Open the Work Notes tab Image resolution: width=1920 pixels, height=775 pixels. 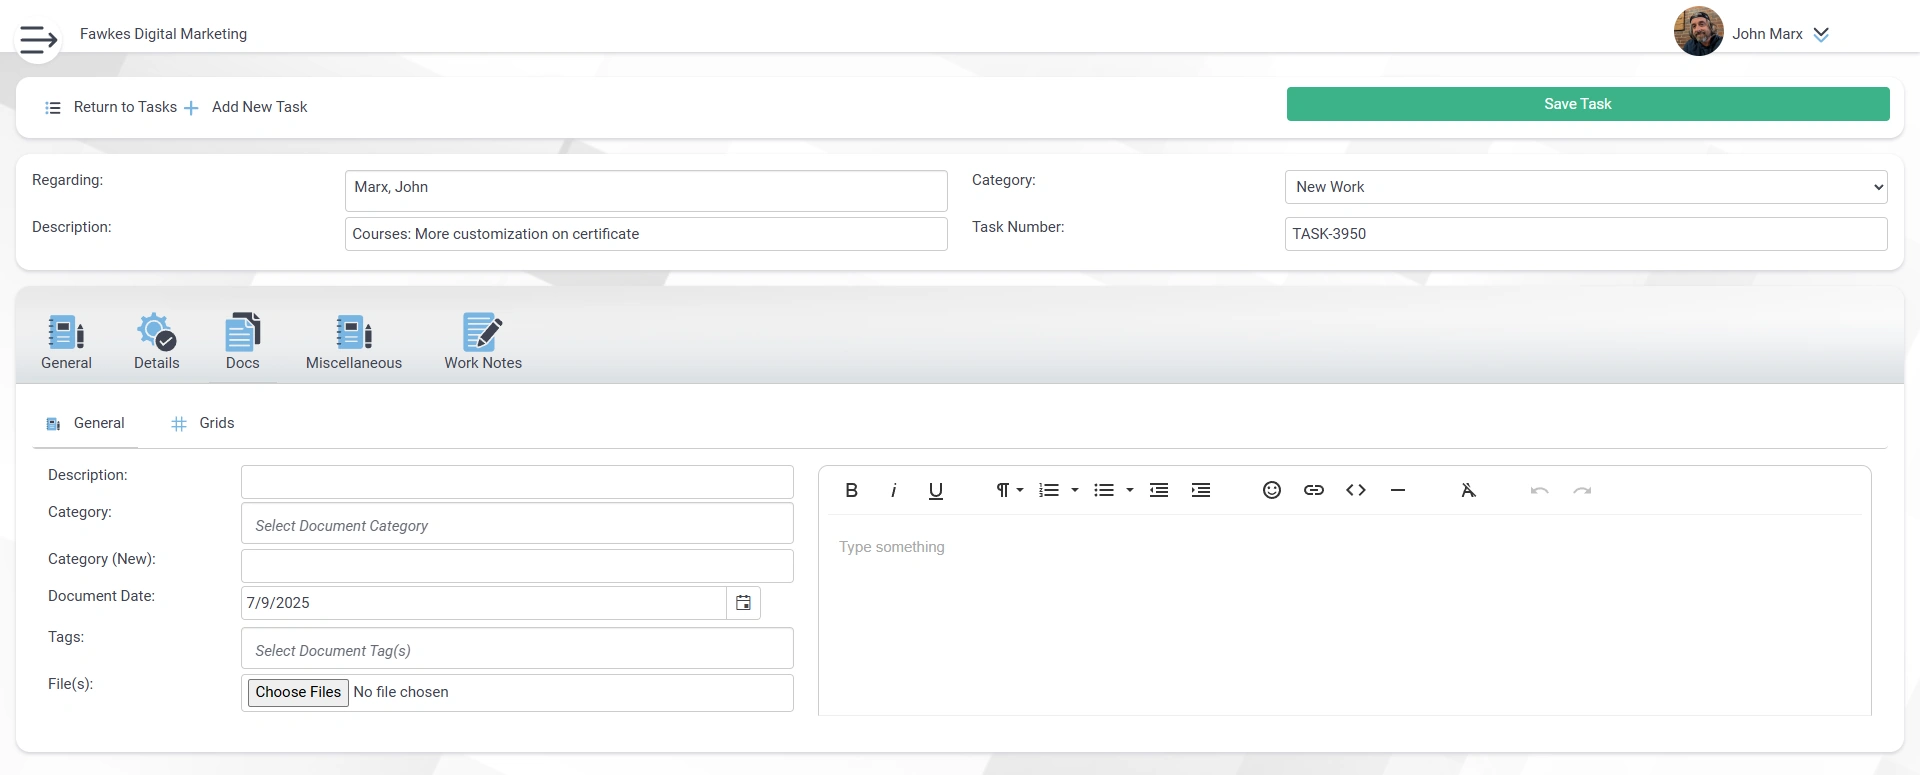tap(483, 342)
